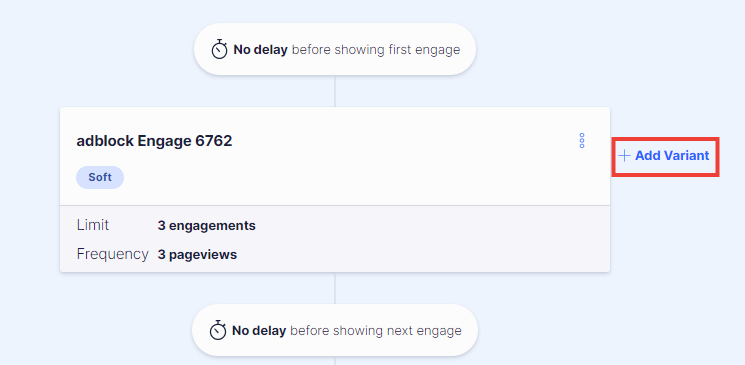The height and width of the screenshot is (365, 745).
Task: Click the Frequency label
Action: coord(113,254)
